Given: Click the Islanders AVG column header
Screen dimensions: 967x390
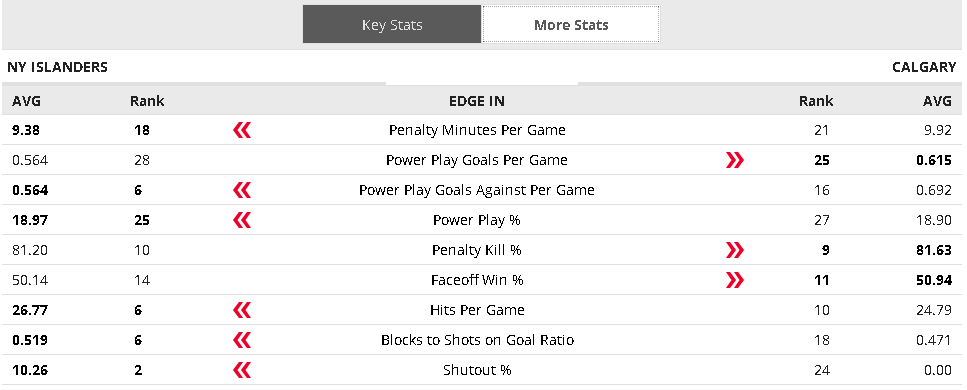Looking at the screenshot, I should [27, 101].
